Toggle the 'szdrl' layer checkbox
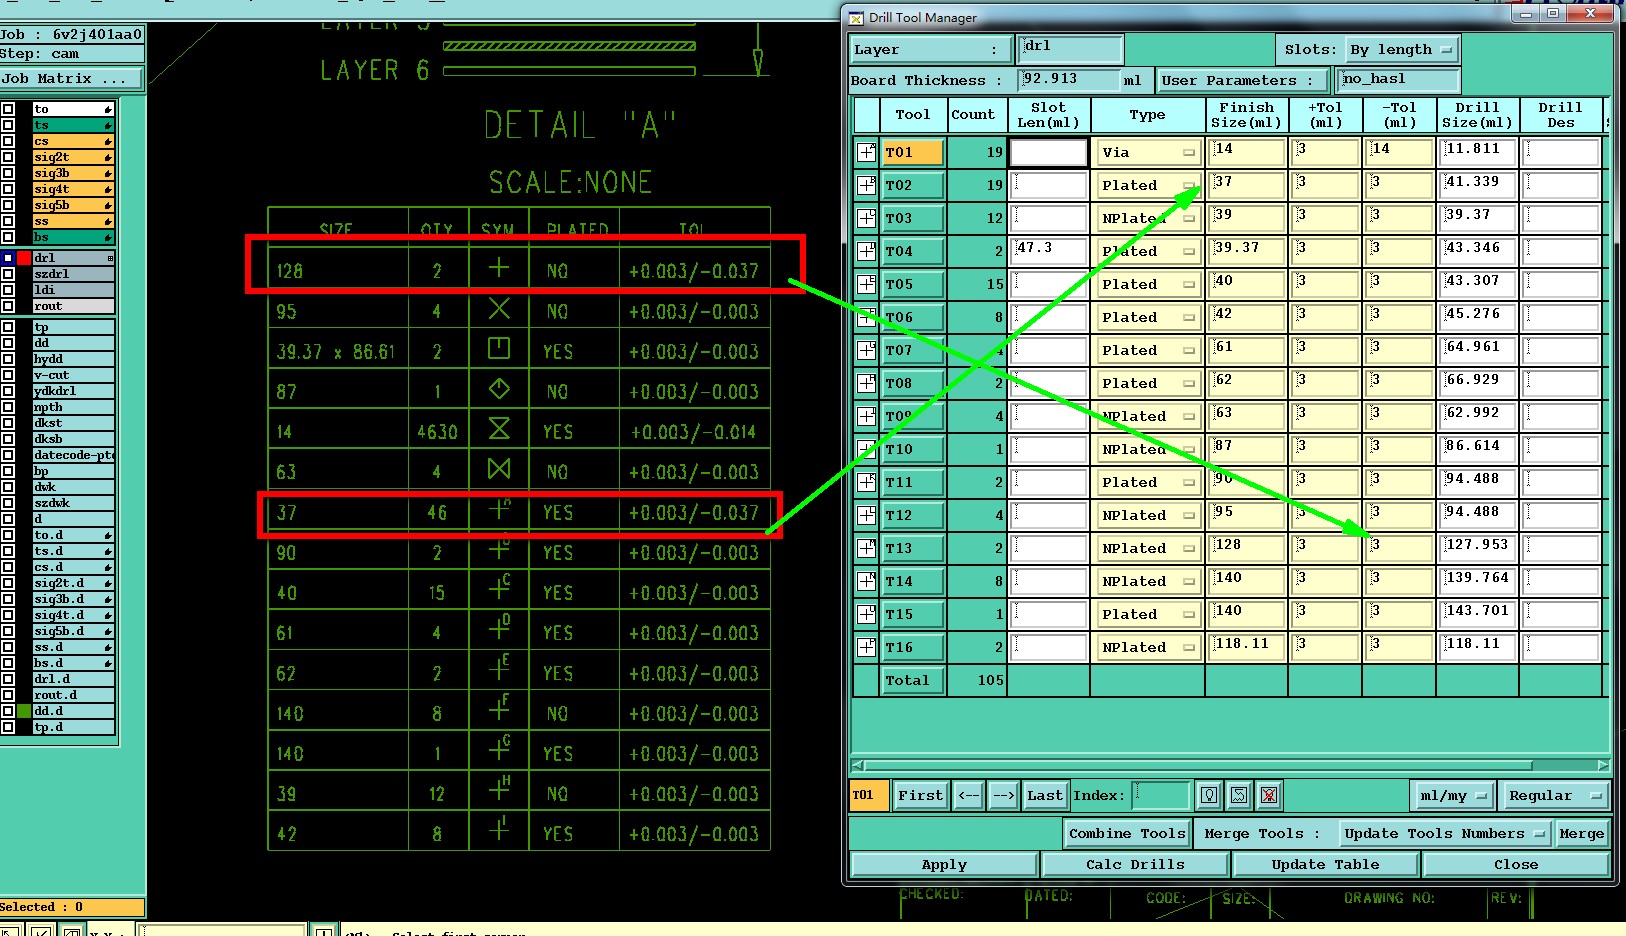The height and width of the screenshot is (936, 1626). [x=8, y=274]
